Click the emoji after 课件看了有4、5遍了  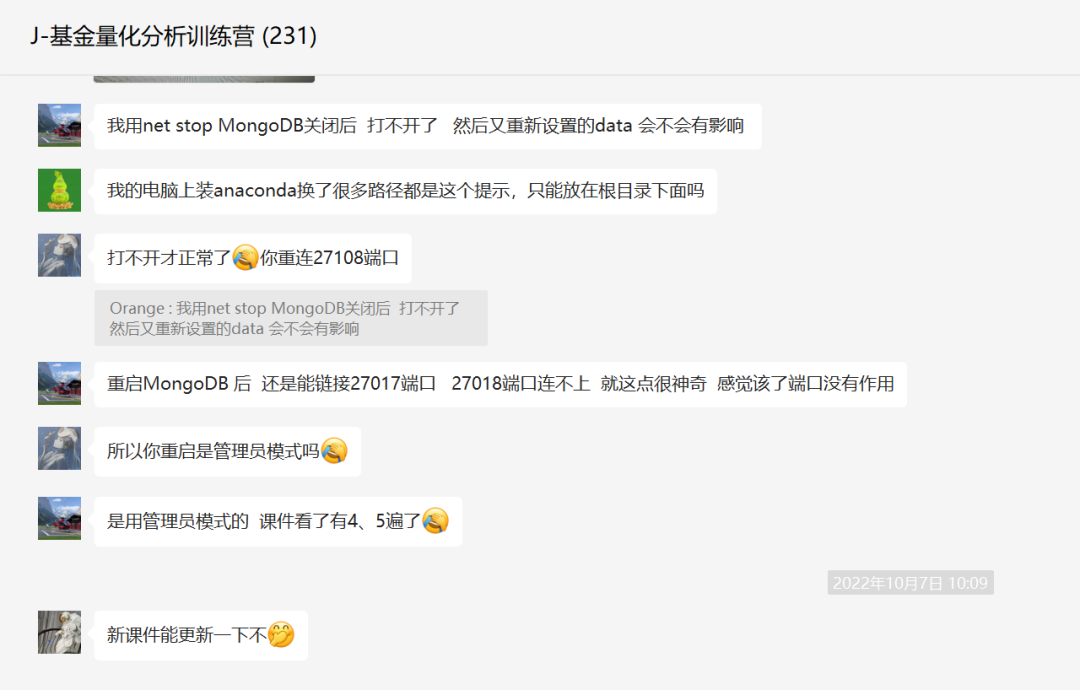pos(435,521)
